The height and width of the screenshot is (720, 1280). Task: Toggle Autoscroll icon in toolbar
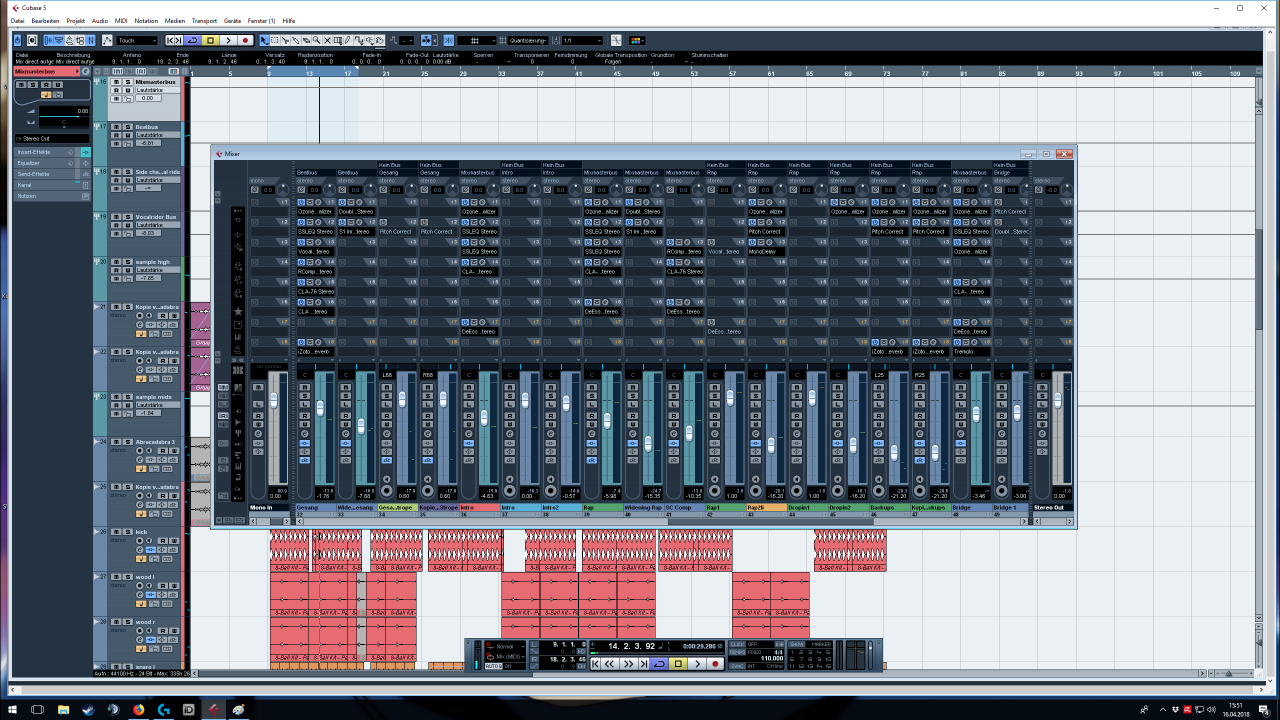click(x=425, y=40)
